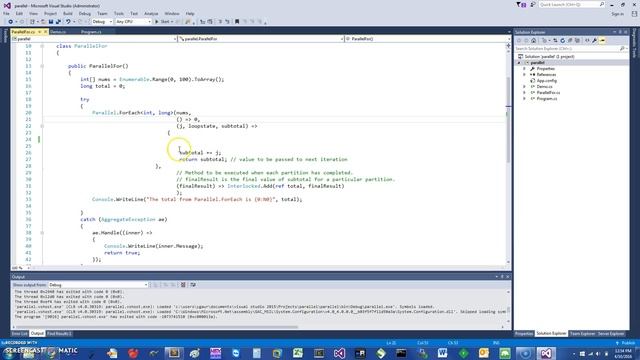This screenshot has width=640, height=360.
Task: Click the Navigate Backward toolbar icon
Action: pos(11,22)
